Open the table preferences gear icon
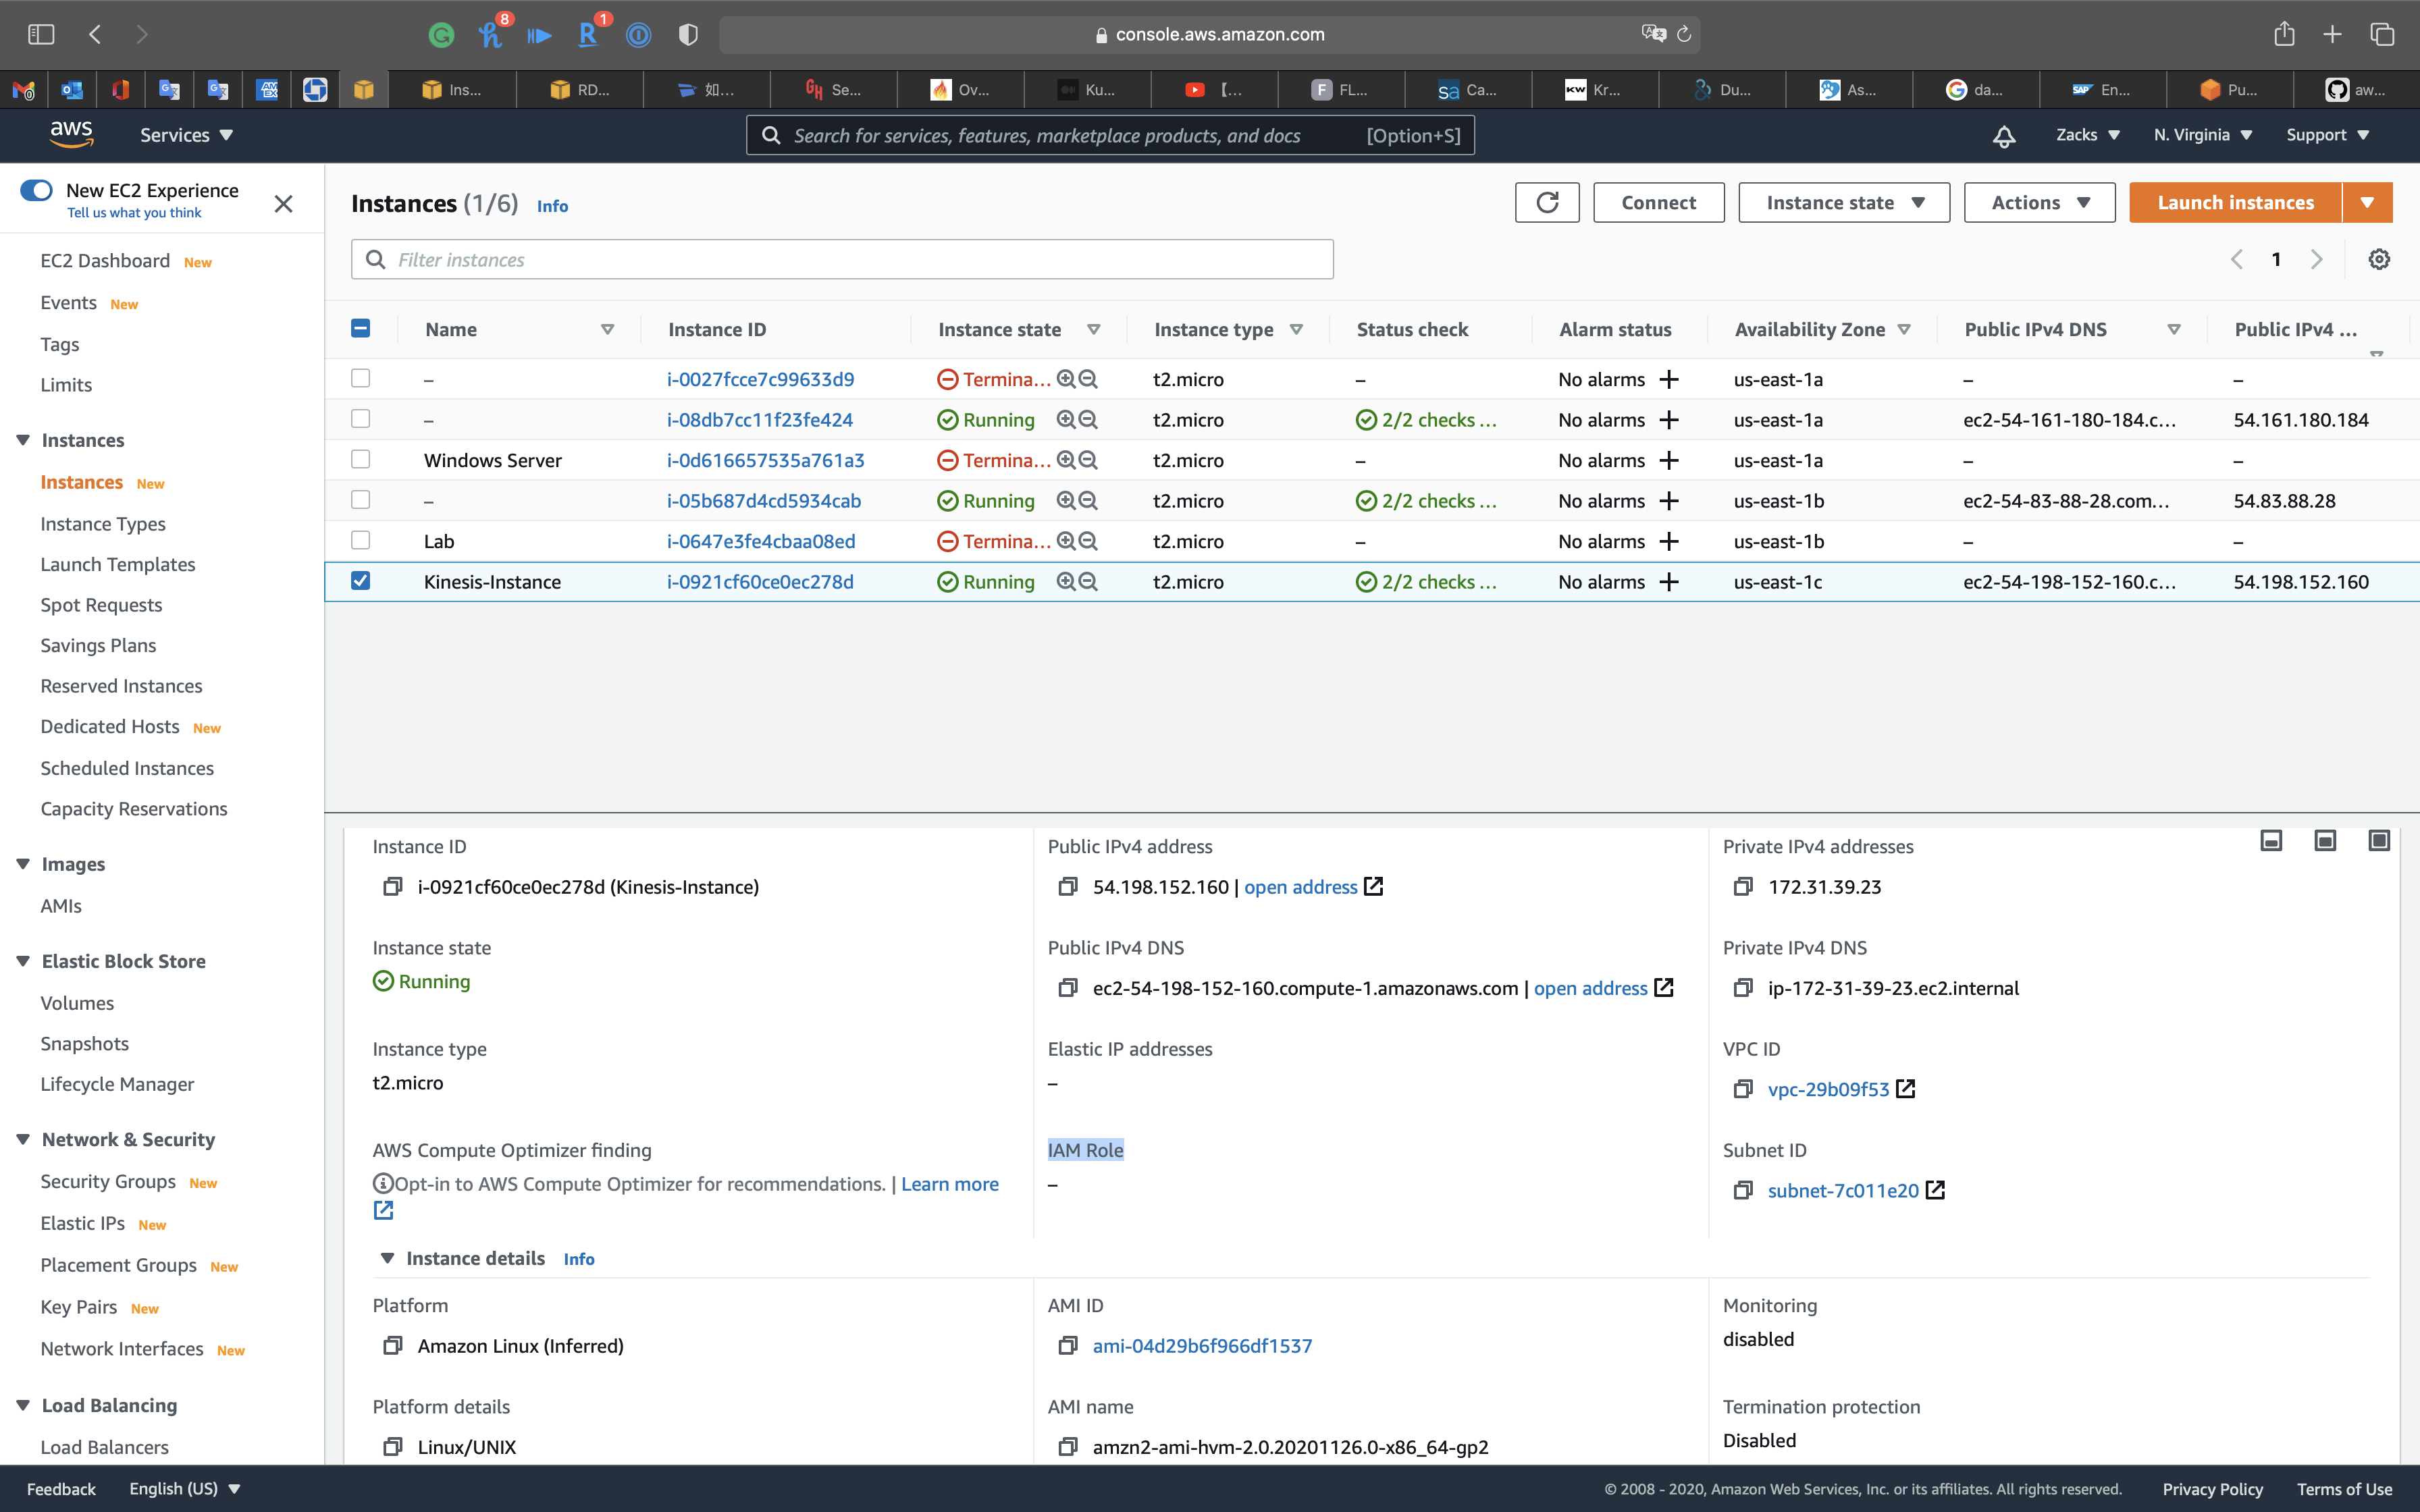Screen dimensions: 2420x1512 [x=2379, y=260]
